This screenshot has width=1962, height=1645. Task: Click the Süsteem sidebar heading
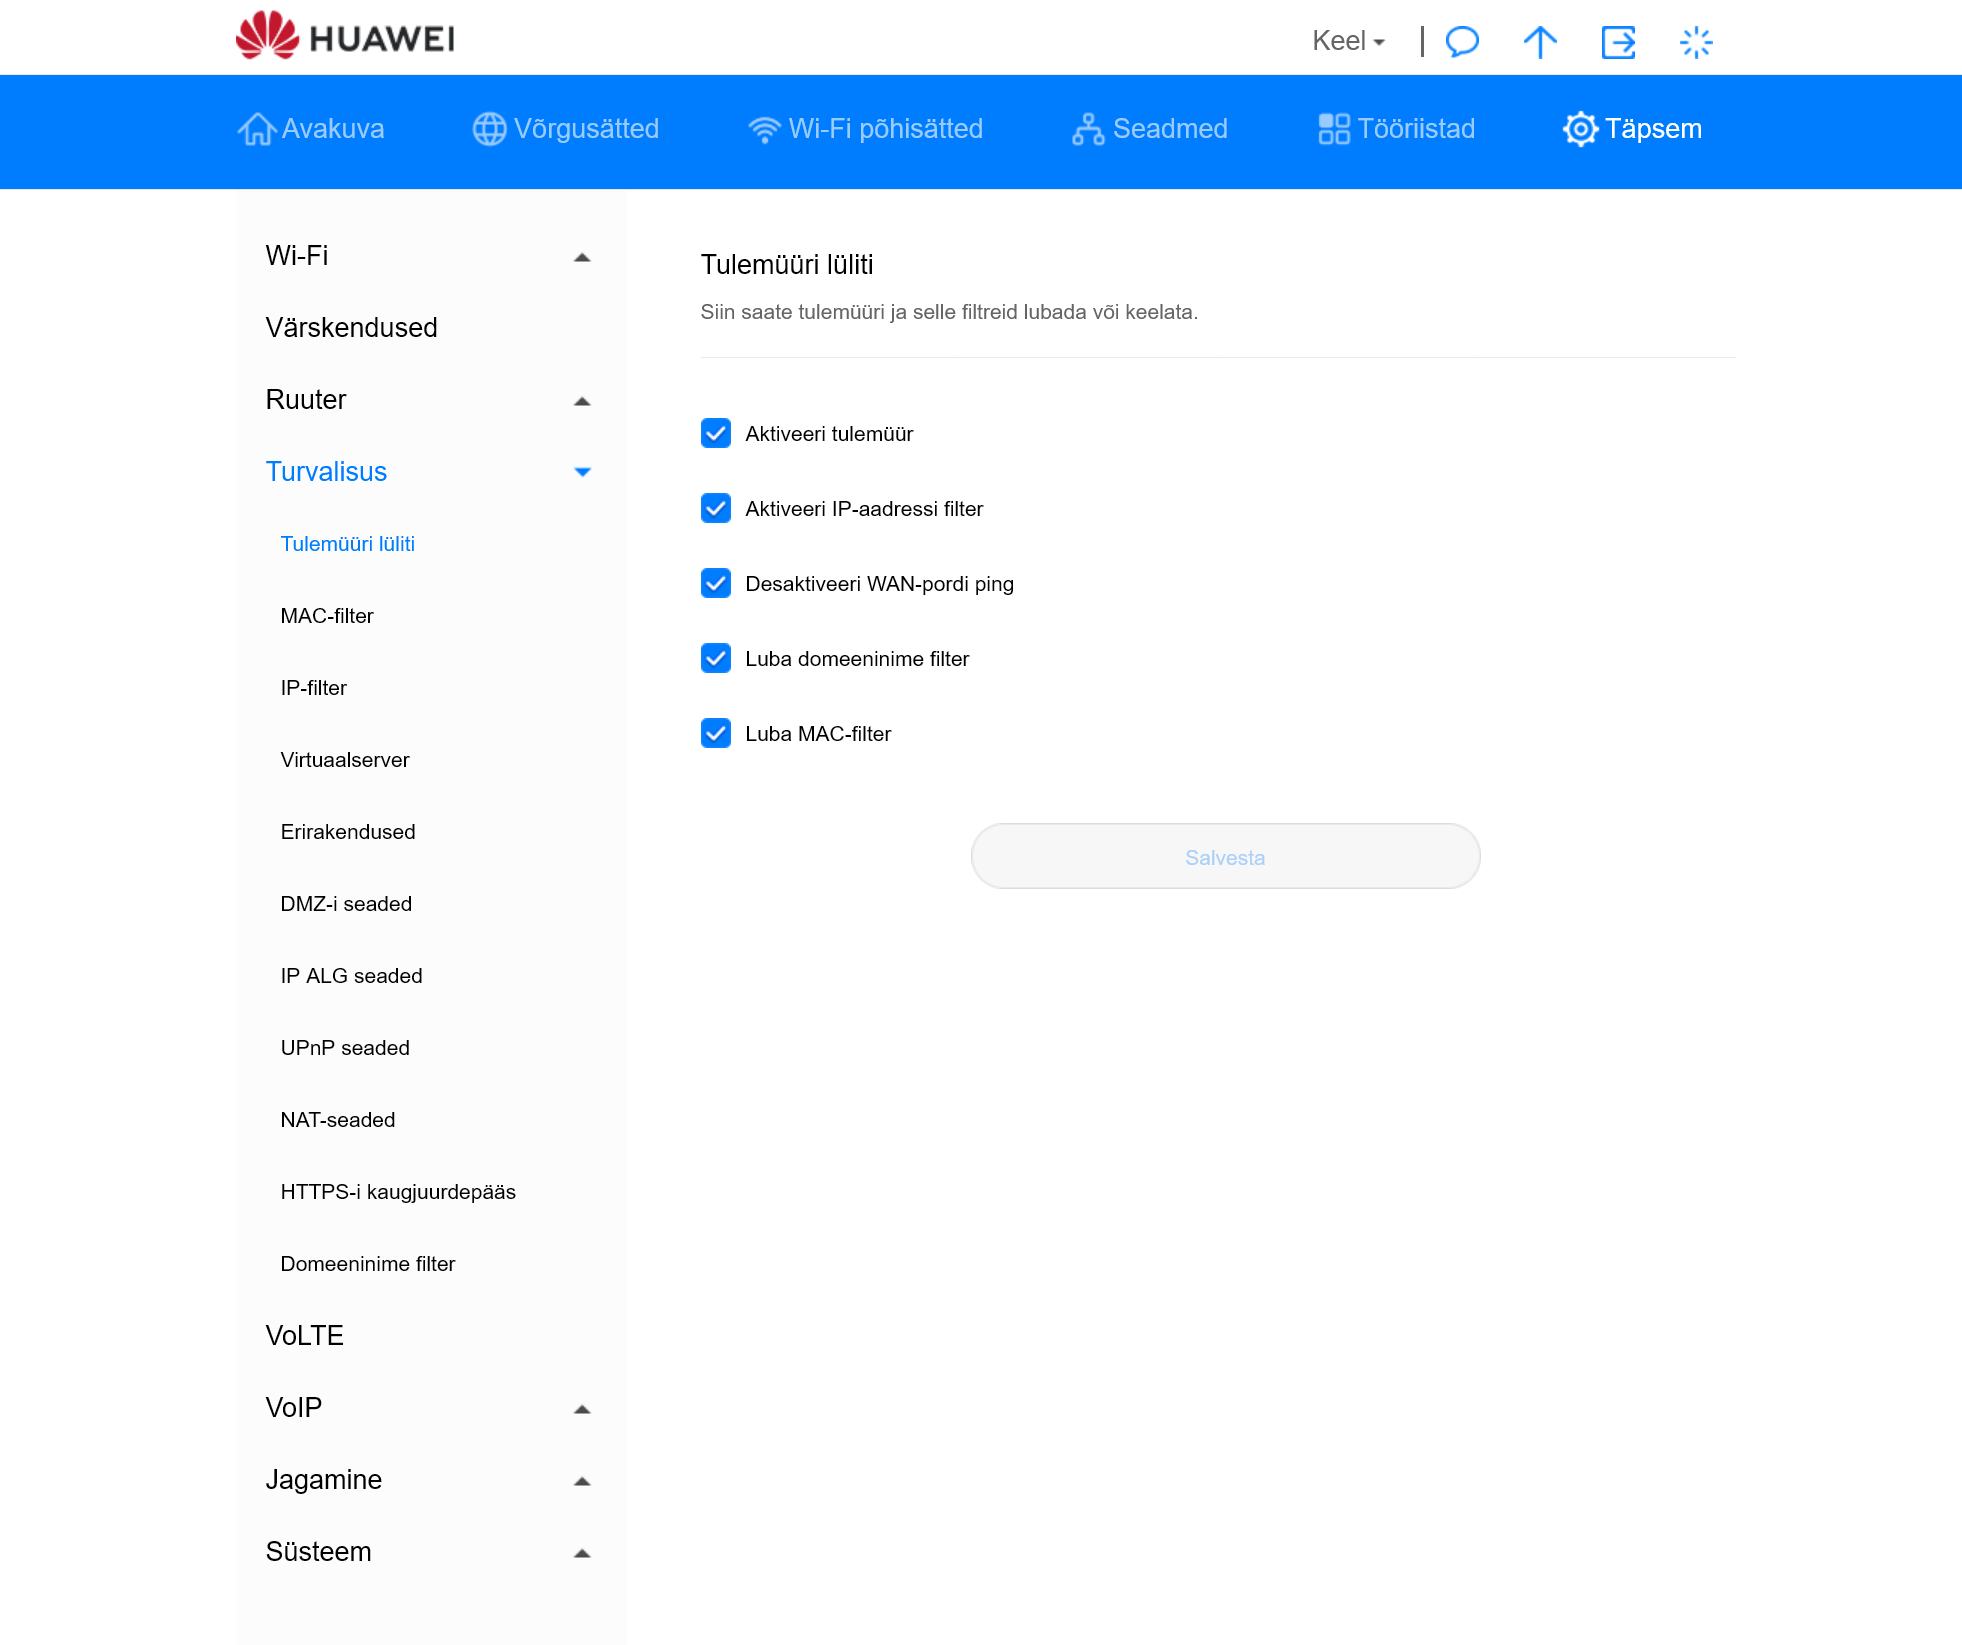coord(318,1552)
